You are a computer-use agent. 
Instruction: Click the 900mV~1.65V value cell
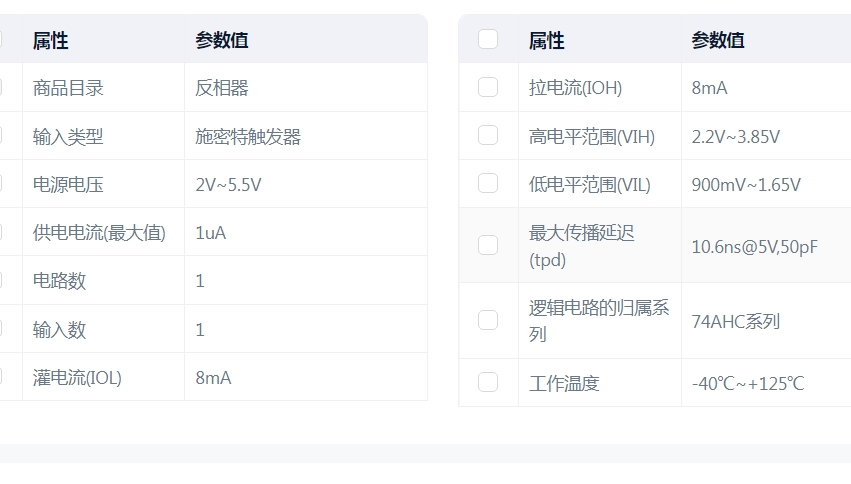click(x=746, y=185)
